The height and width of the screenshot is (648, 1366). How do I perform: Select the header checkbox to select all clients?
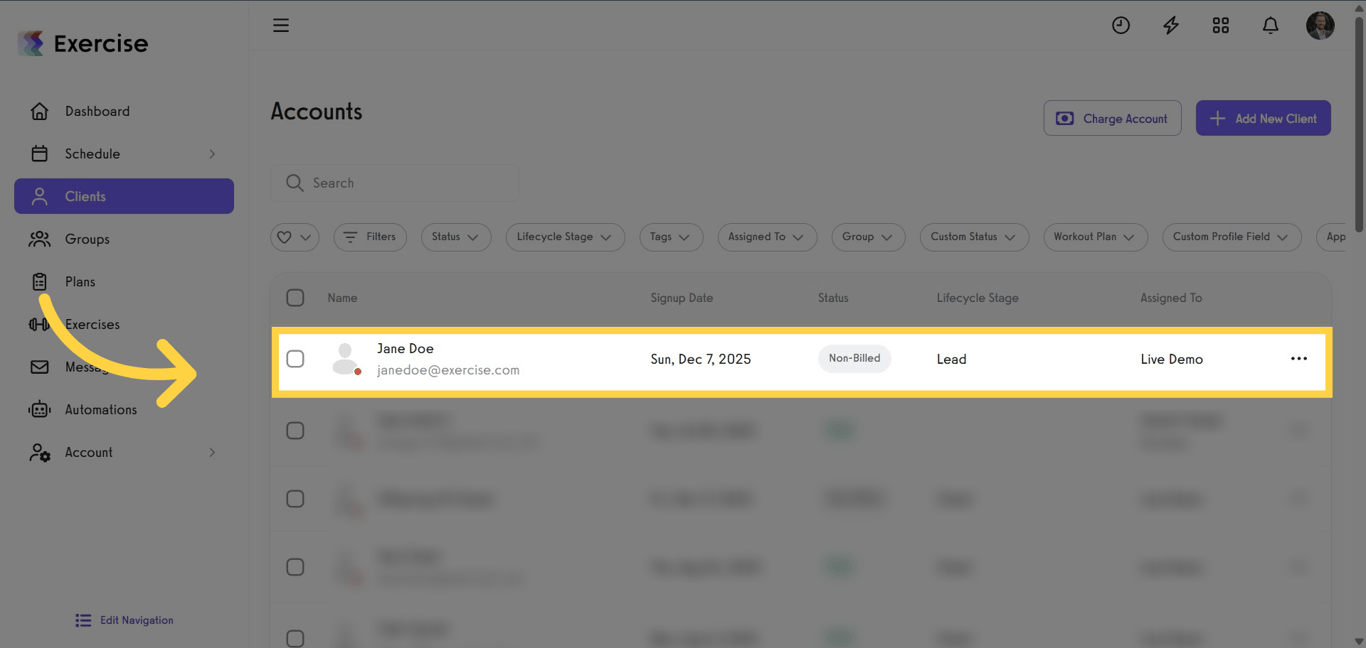tap(295, 297)
